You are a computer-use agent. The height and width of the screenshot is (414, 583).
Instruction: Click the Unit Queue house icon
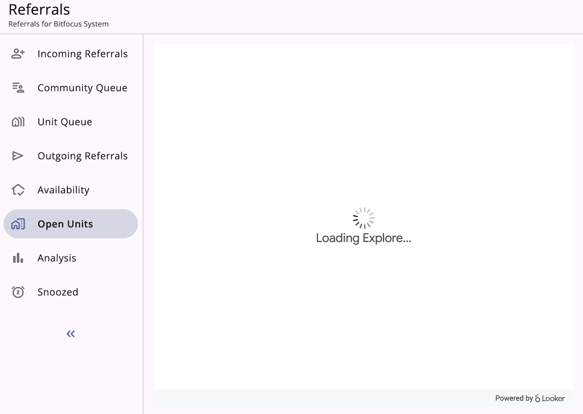click(18, 122)
